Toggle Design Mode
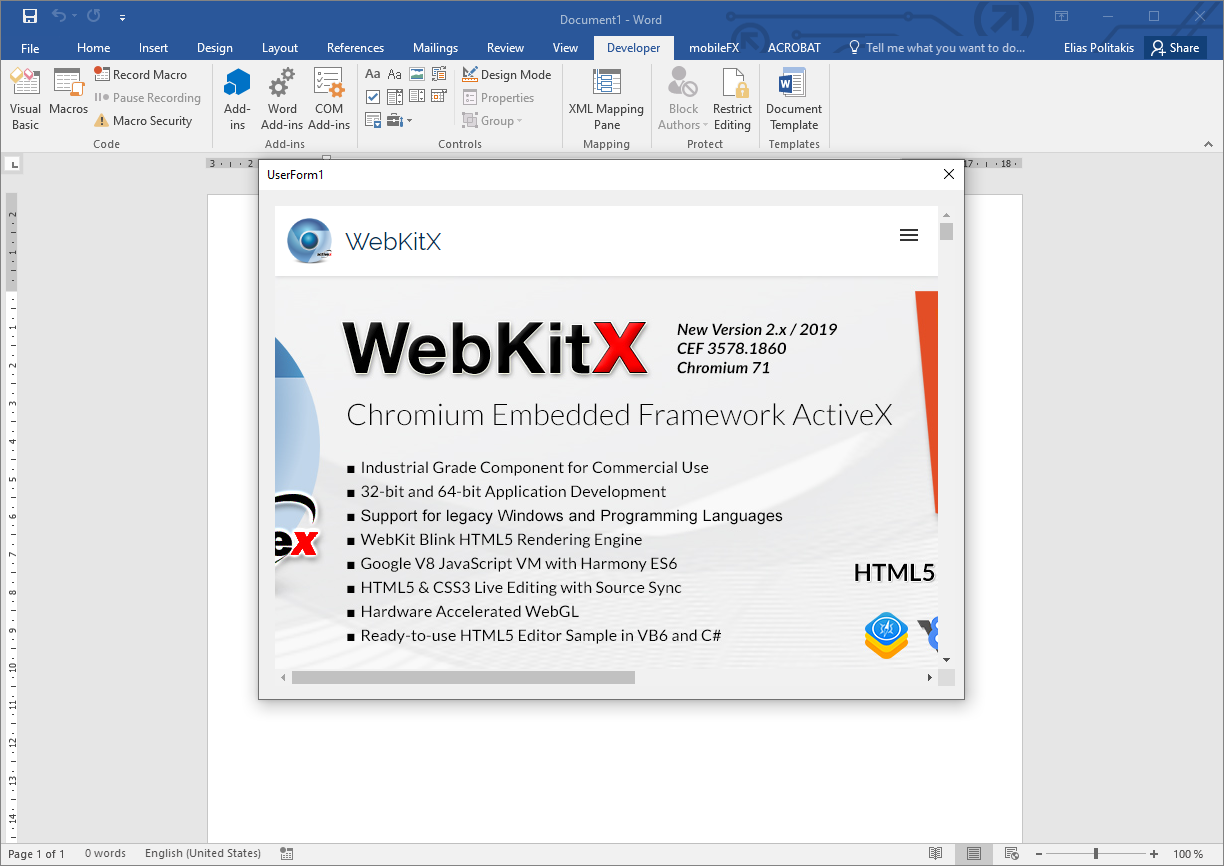 [507, 74]
